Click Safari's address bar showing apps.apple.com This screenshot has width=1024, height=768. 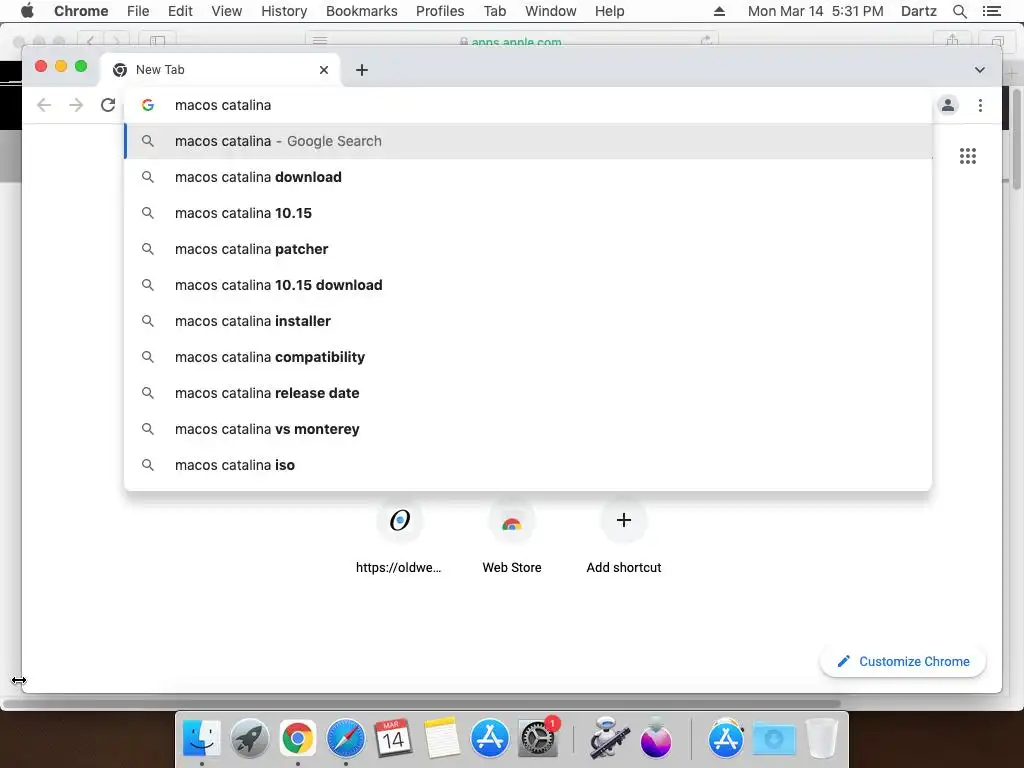[512, 41]
